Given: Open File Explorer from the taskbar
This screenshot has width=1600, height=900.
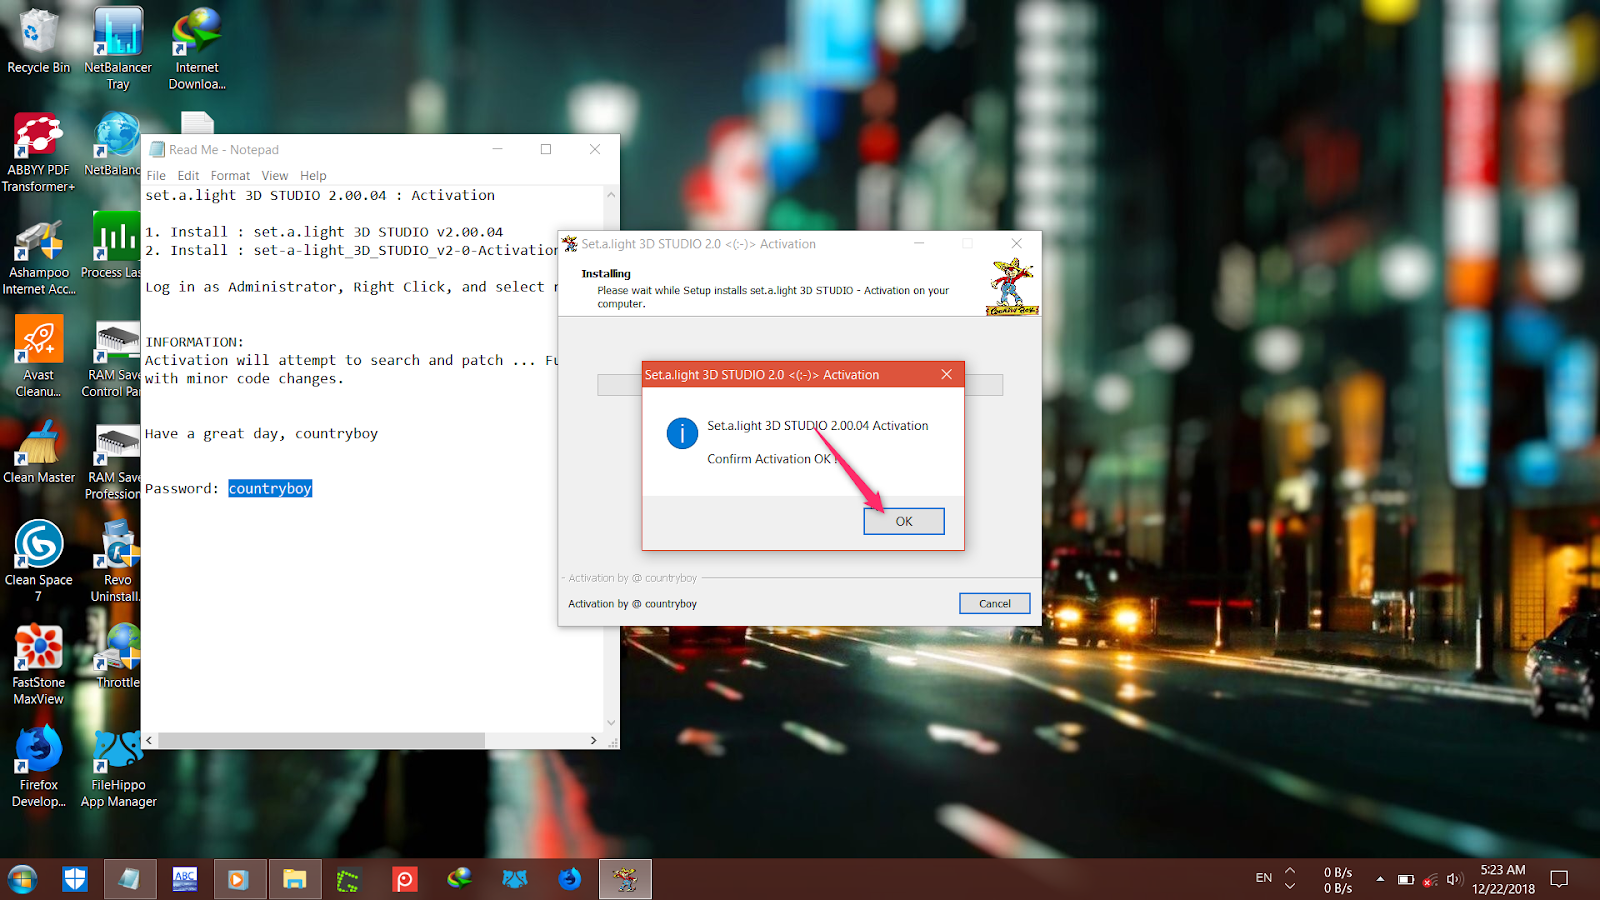Looking at the screenshot, I should 294,879.
